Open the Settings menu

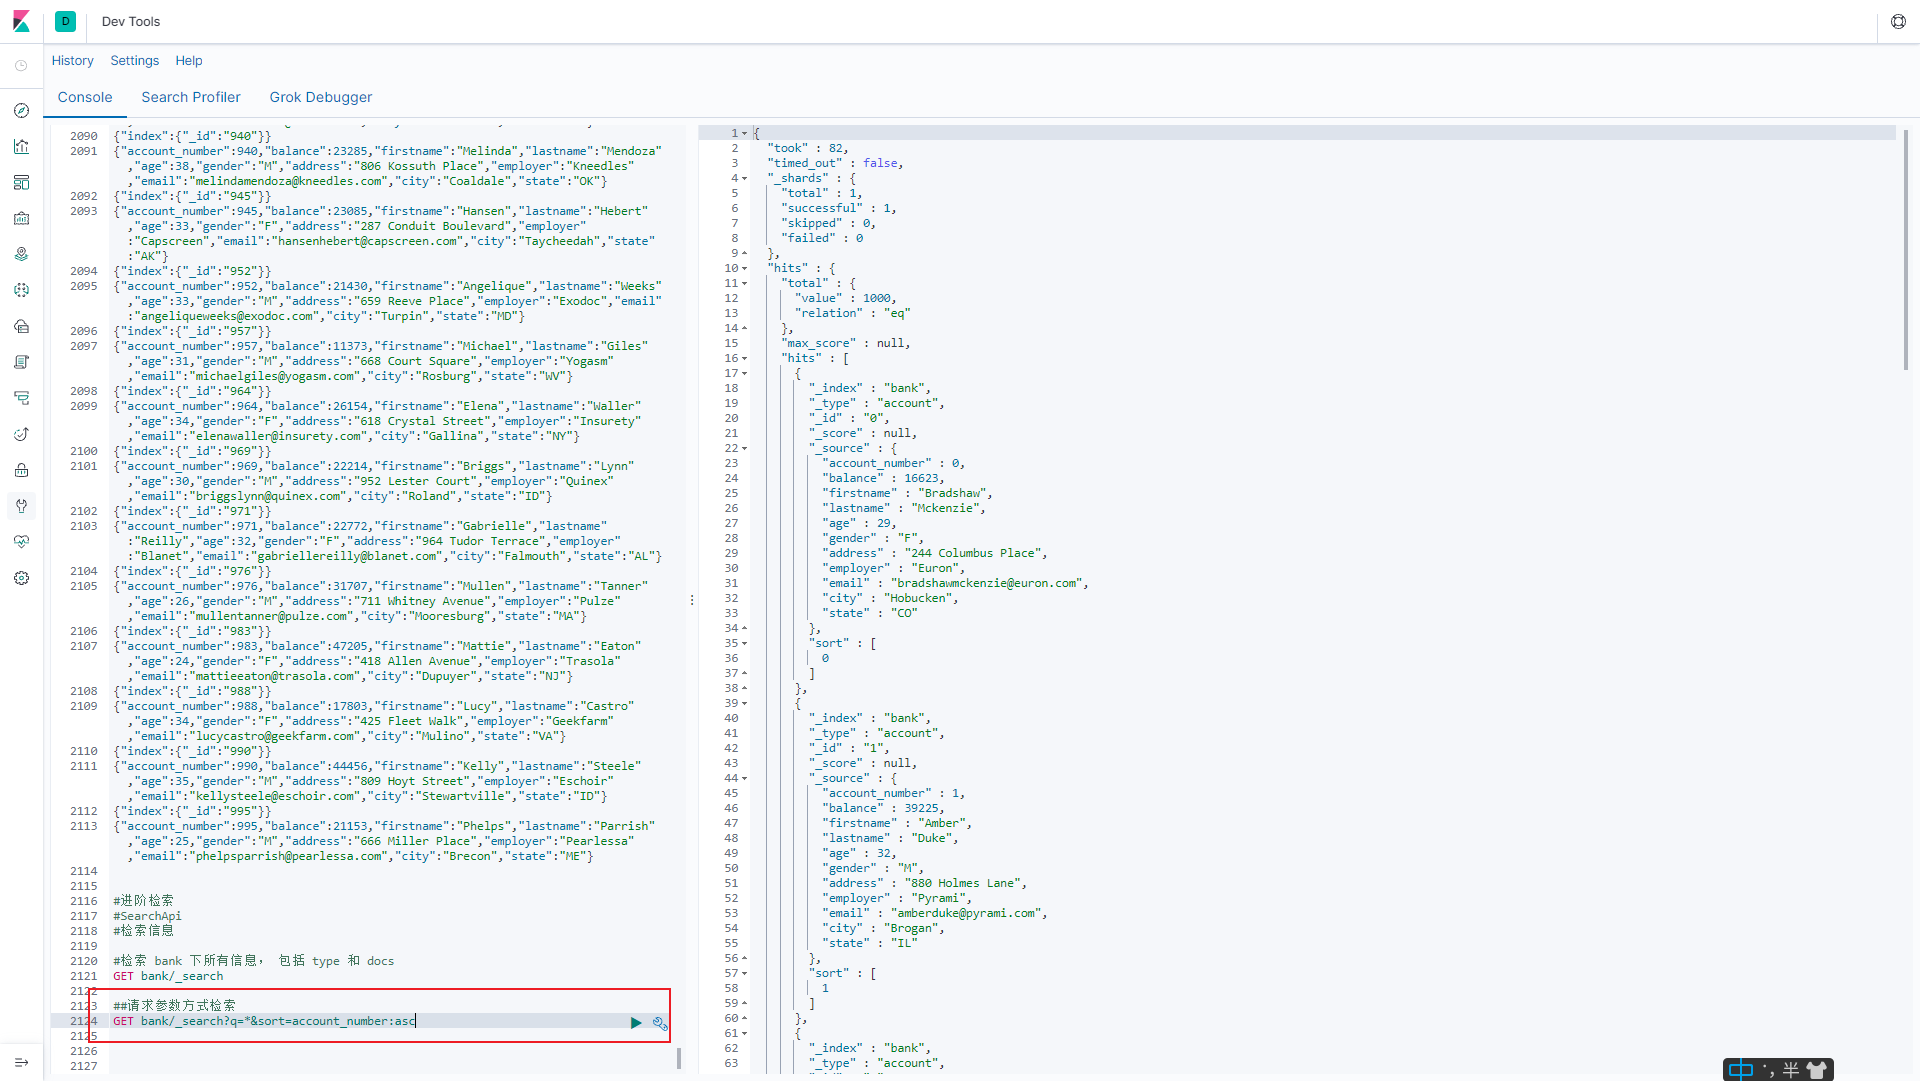click(135, 61)
